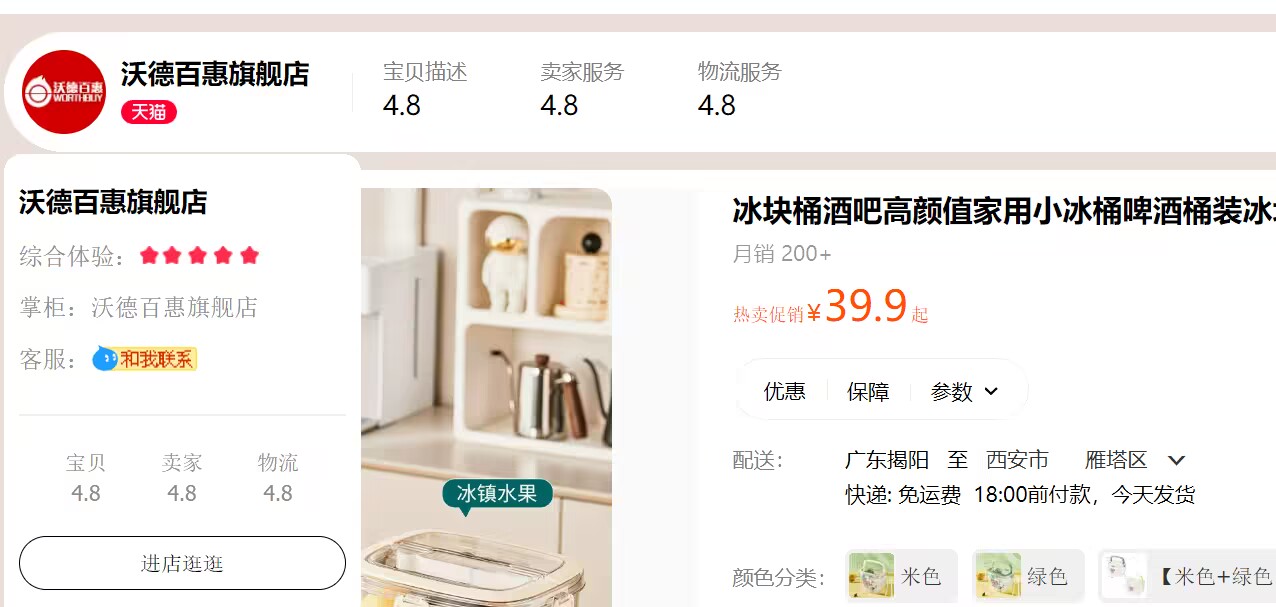Open the 西安市 destination selector
The width and height of the screenshot is (1276, 607).
click(1017, 460)
